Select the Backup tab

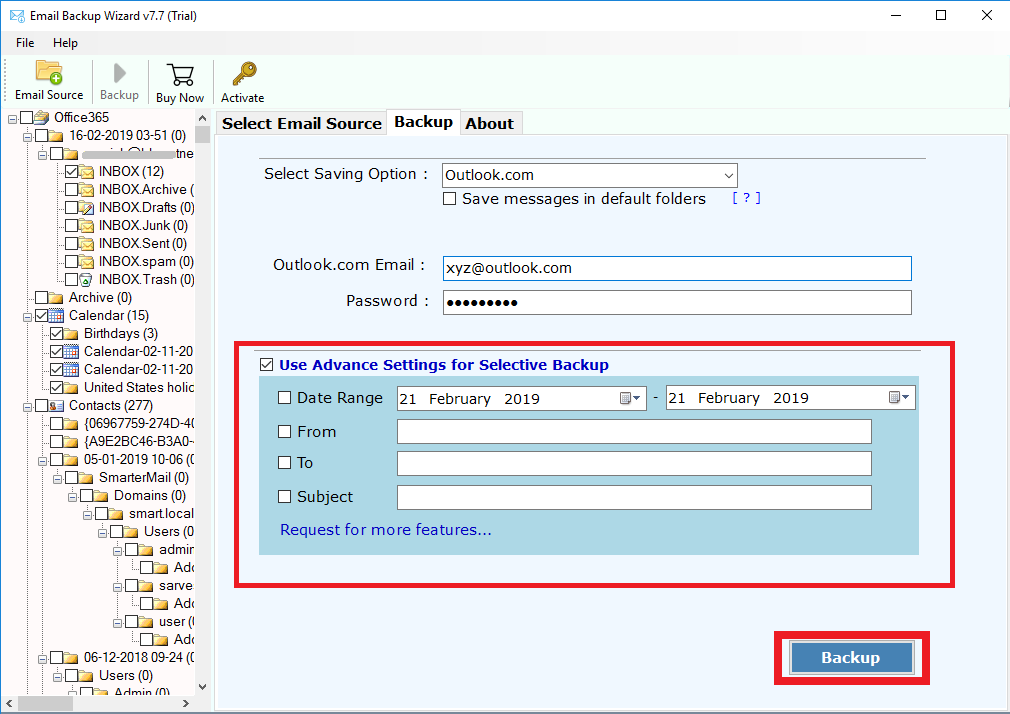423,122
